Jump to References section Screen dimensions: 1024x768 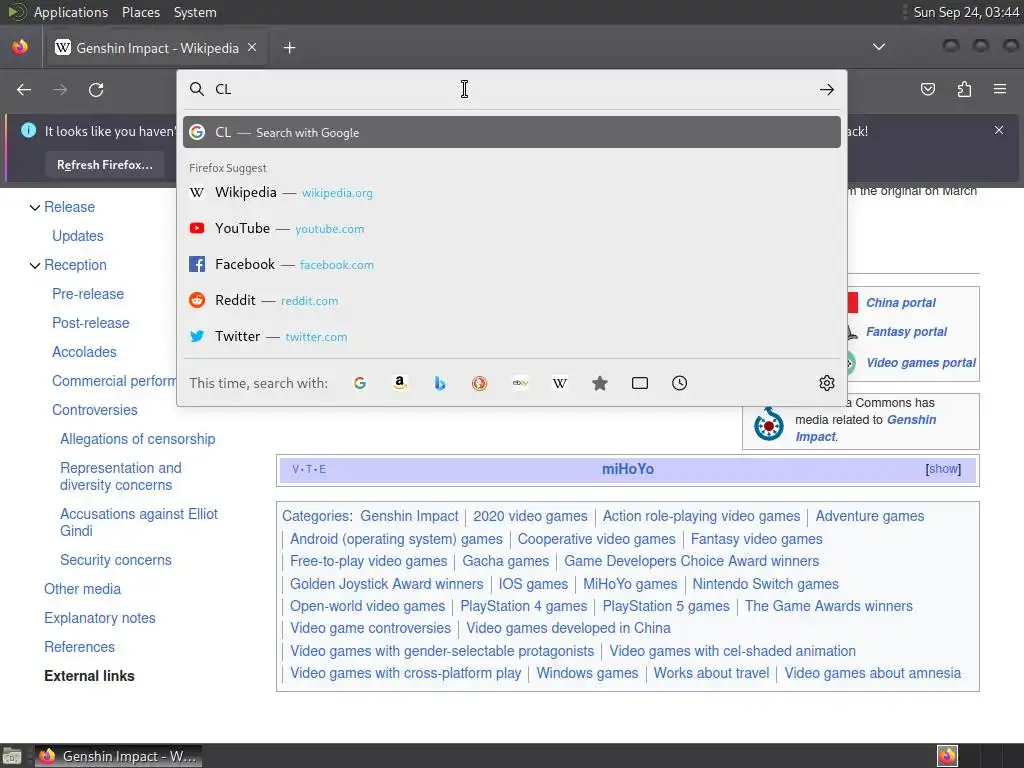coord(79,647)
